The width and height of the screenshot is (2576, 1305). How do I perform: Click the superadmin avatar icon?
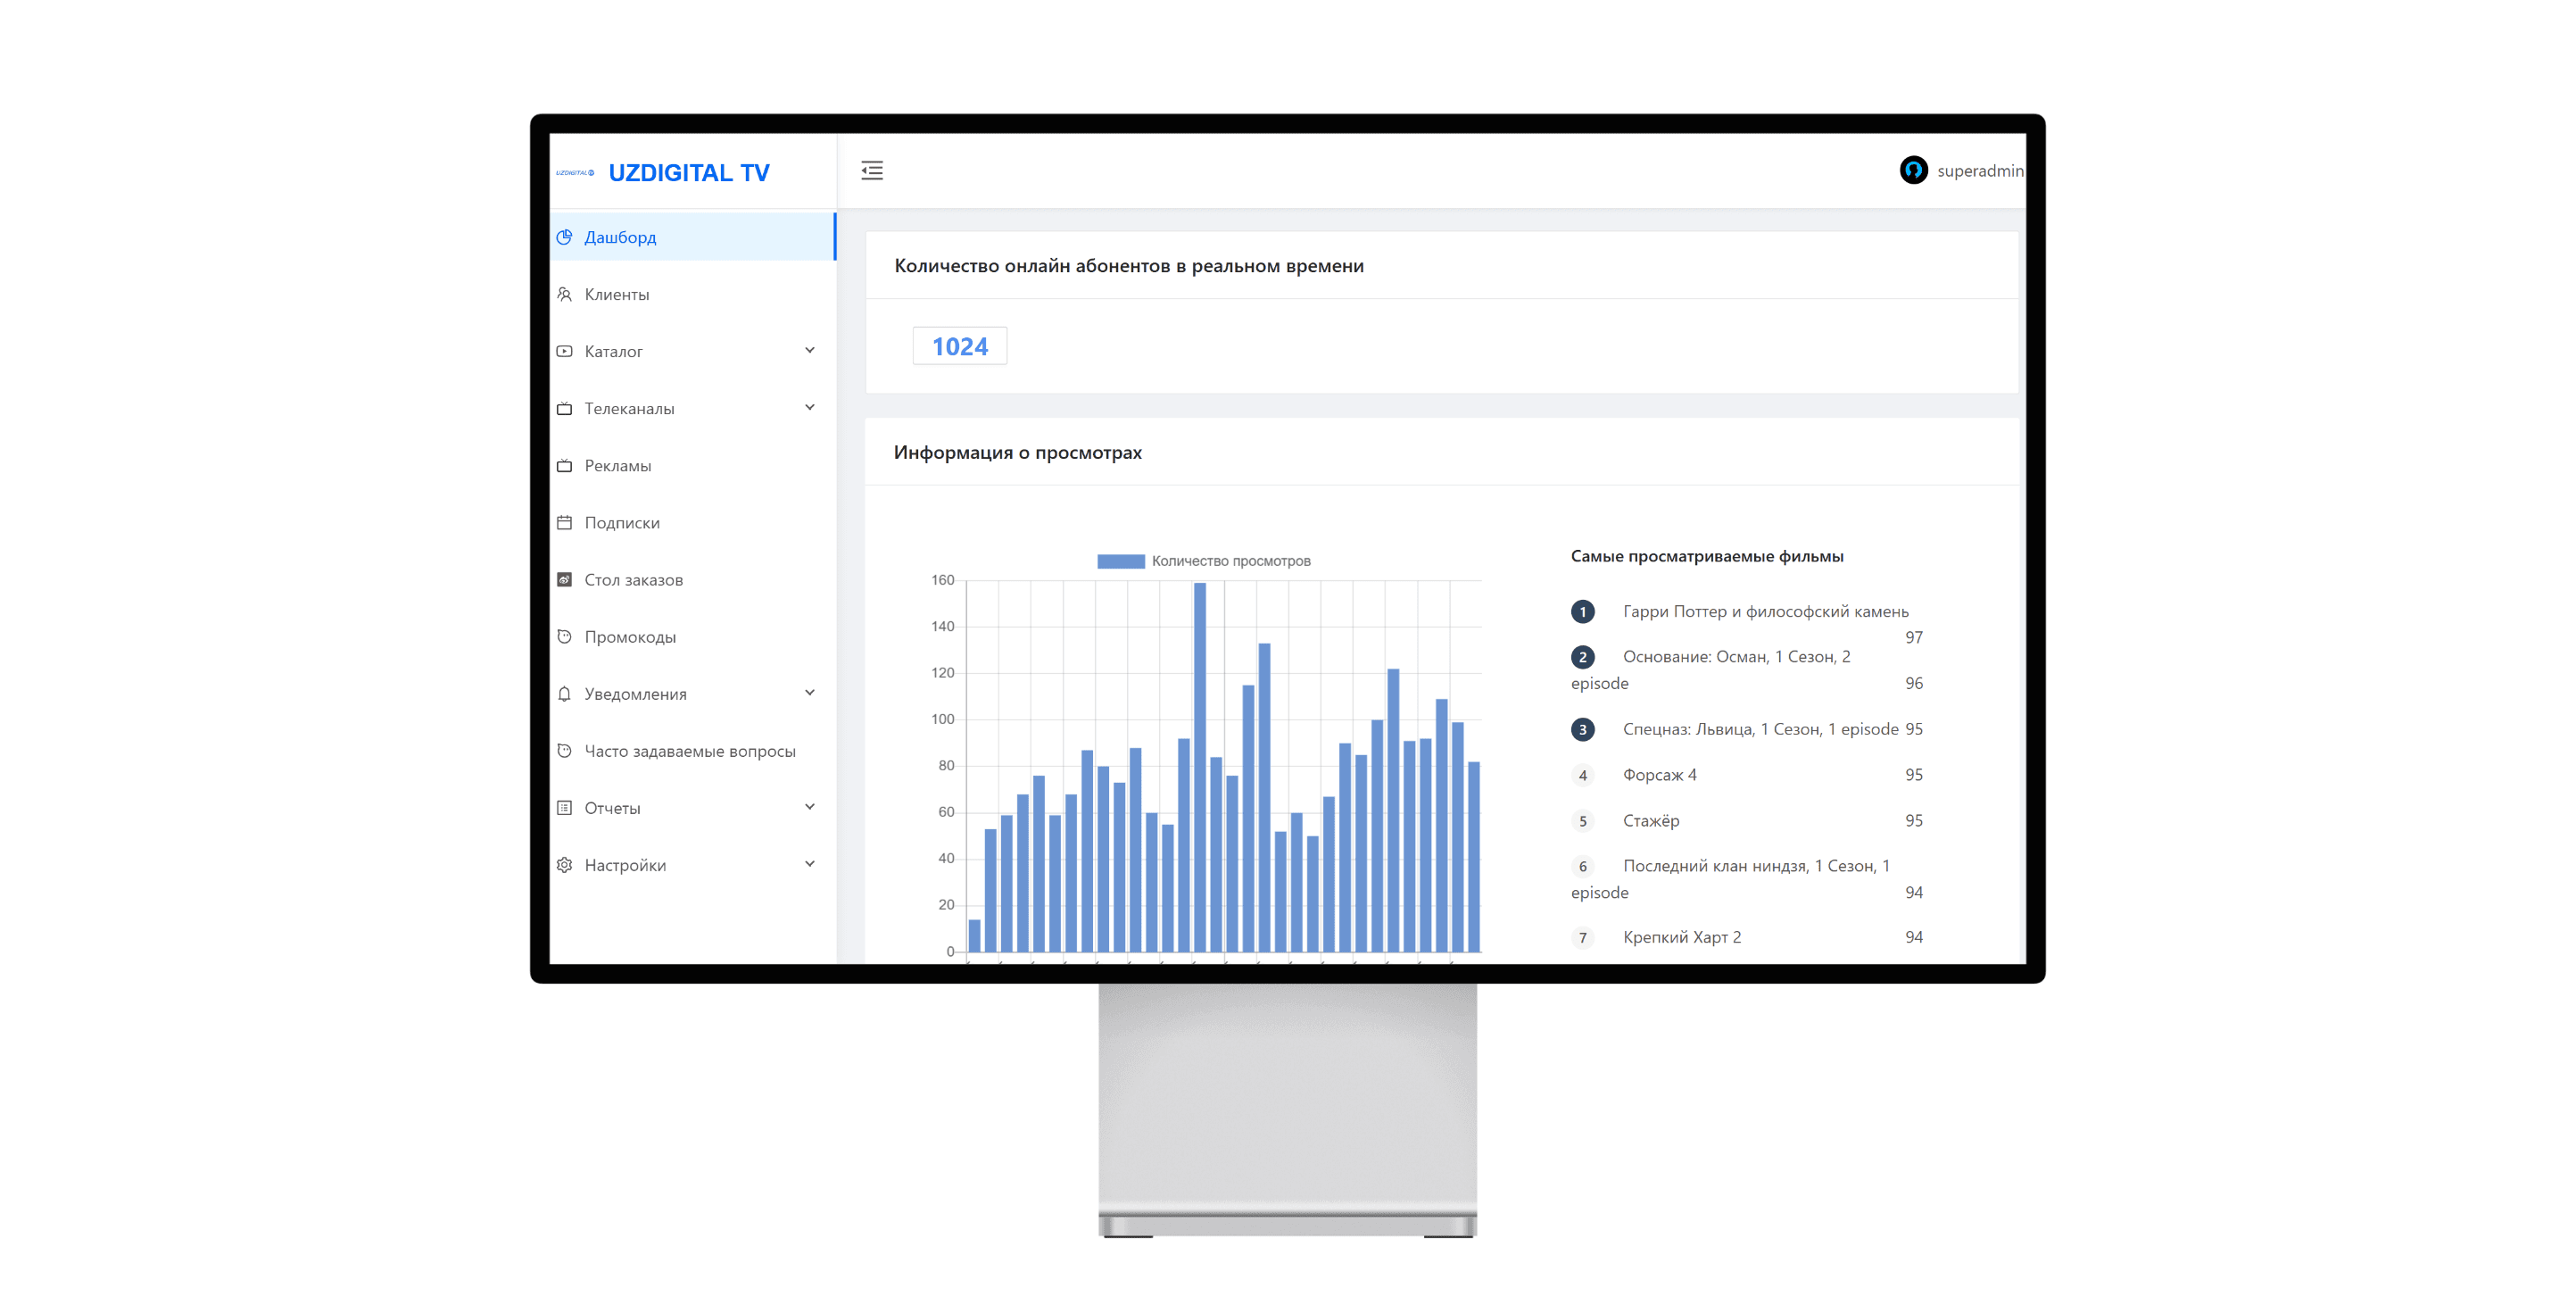[1913, 170]
